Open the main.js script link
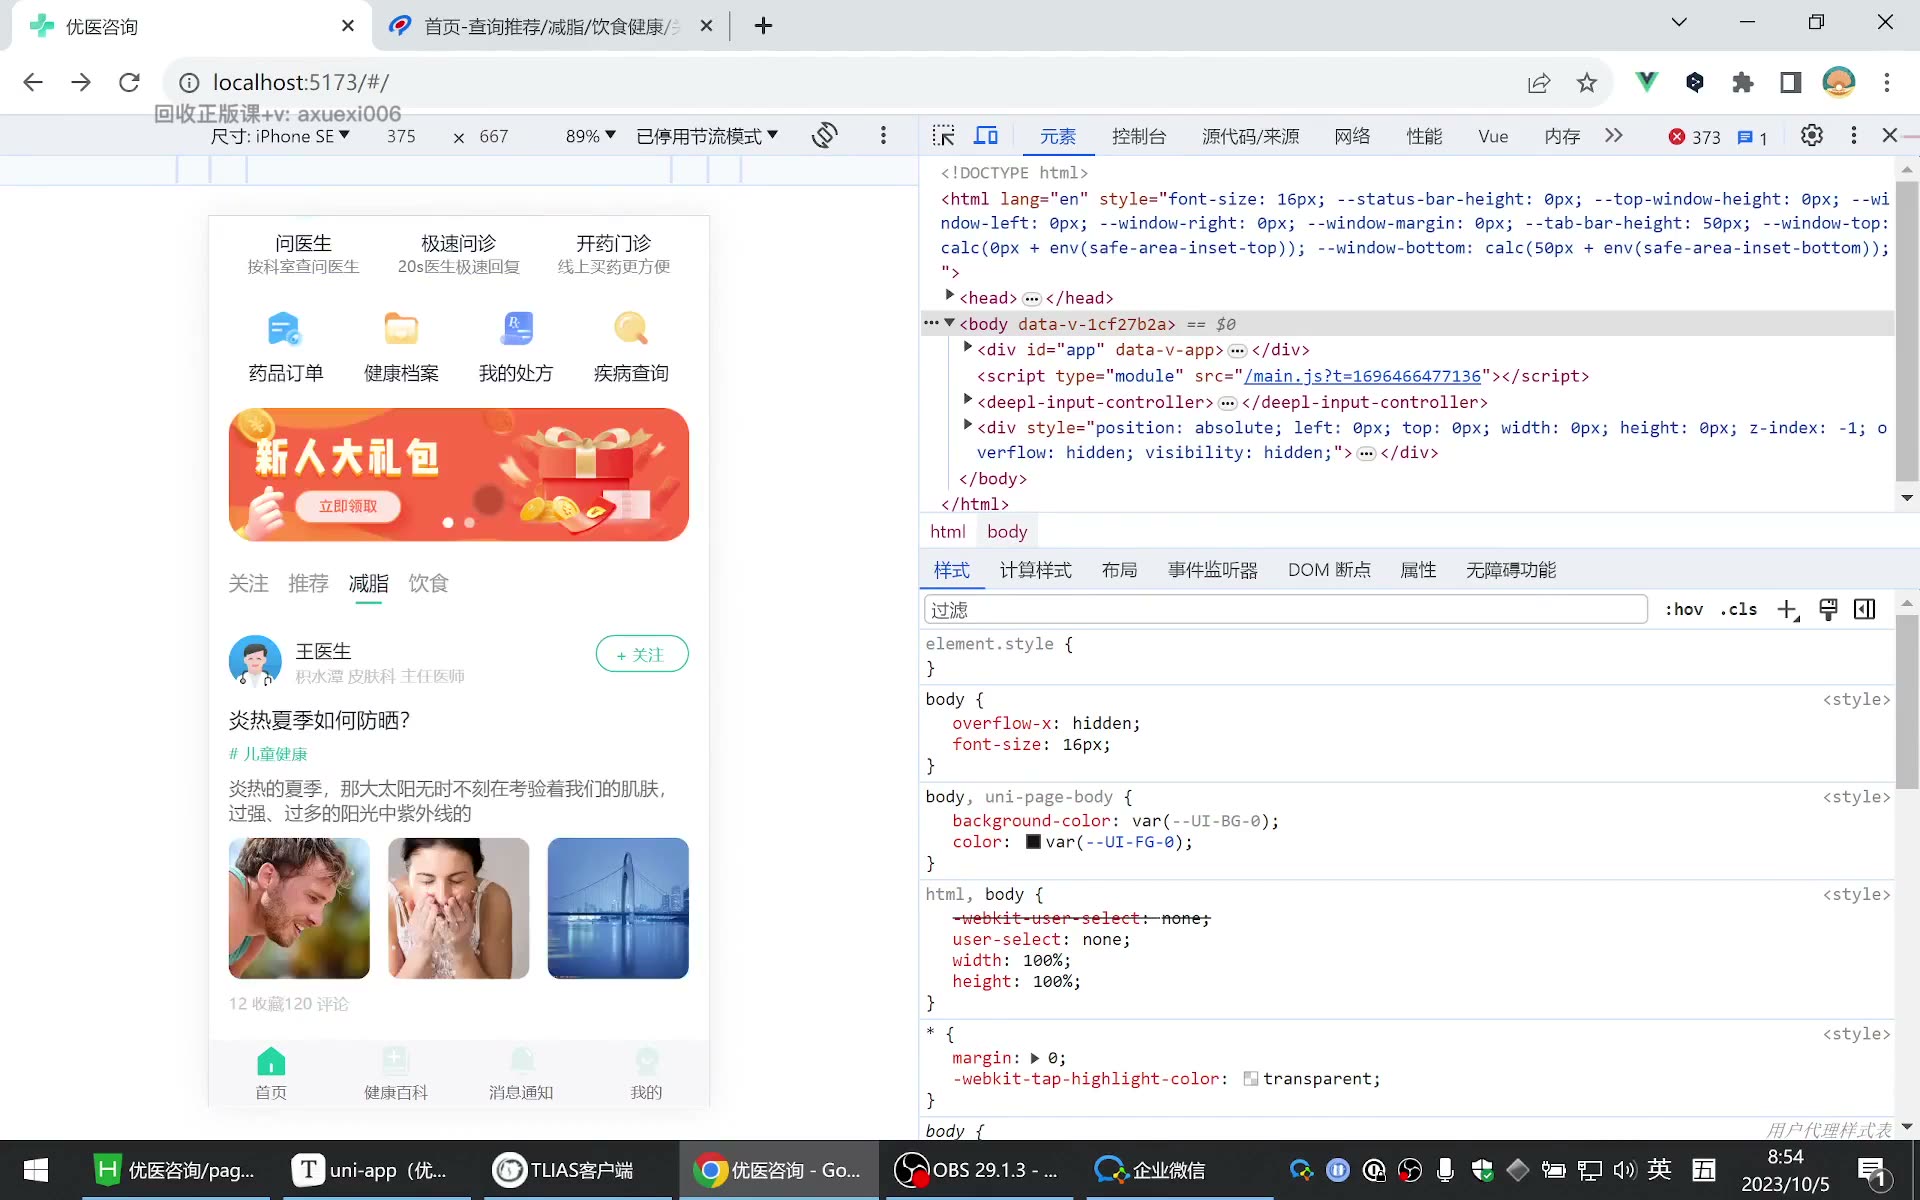 1362,376
